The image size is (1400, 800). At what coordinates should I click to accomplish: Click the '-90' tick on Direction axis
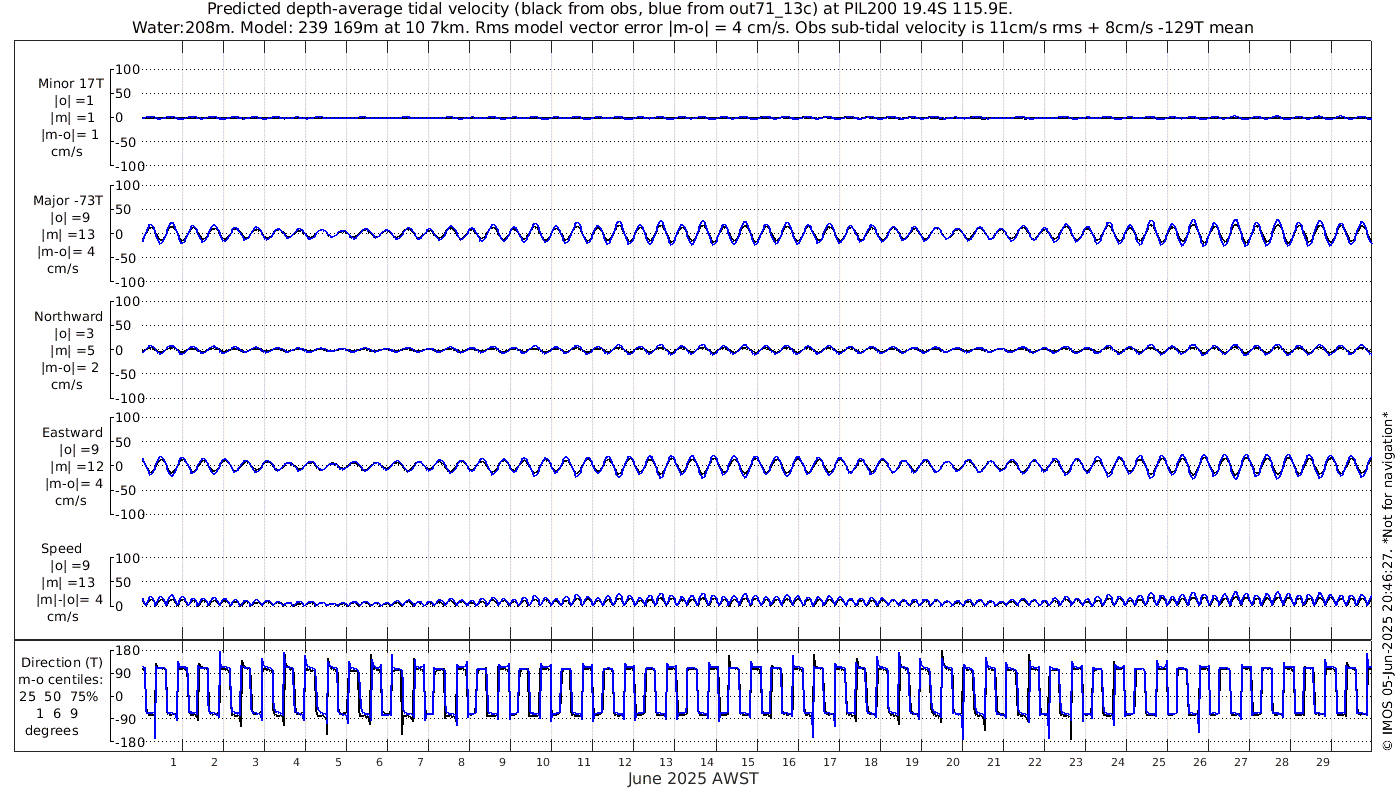pos(127,720)
